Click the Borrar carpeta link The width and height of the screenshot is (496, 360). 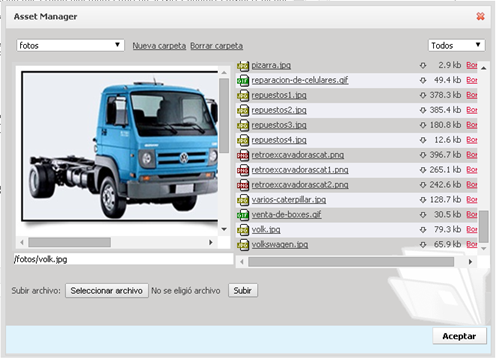(x=216, y=46)
